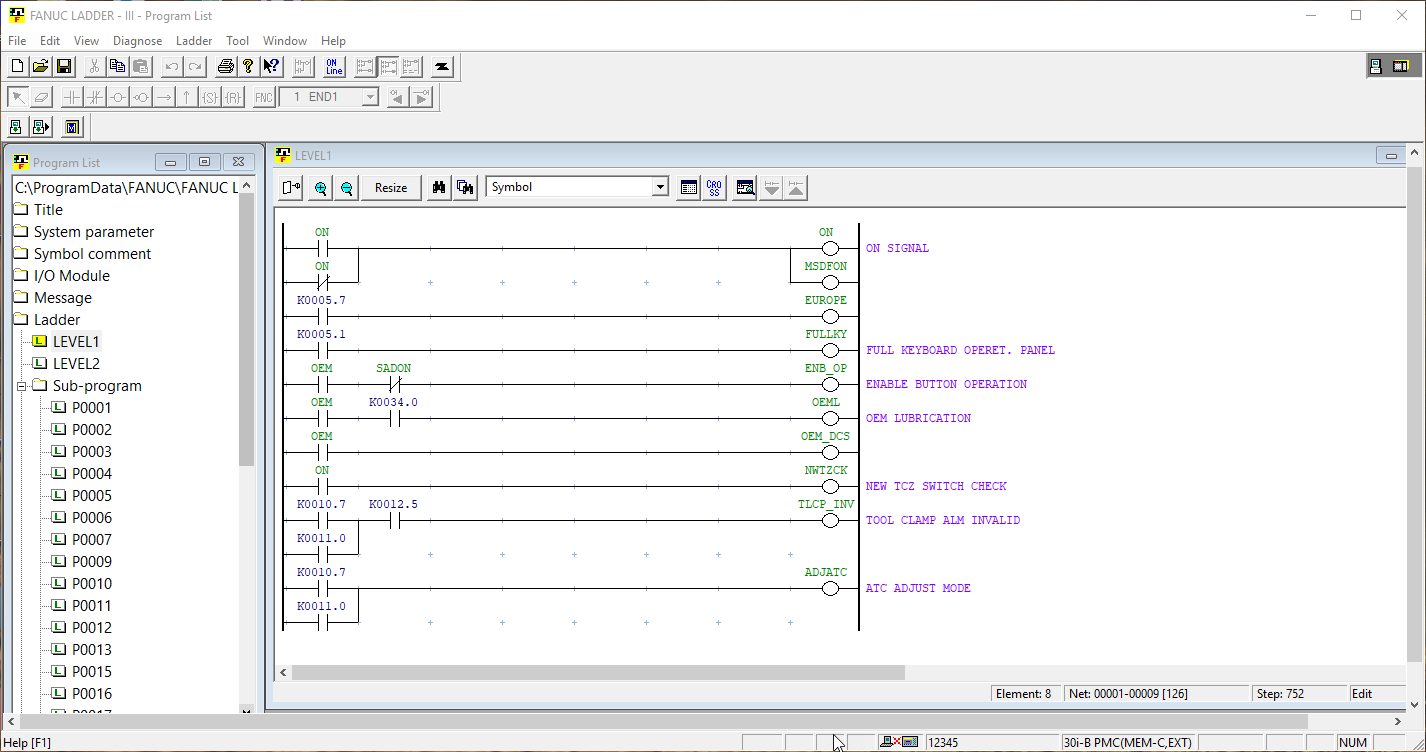Viewport: 1426px width, 752px height.
Task: Open the Symbol display mode dropdown
Action: pyautogui.click(x=659, y=187)
